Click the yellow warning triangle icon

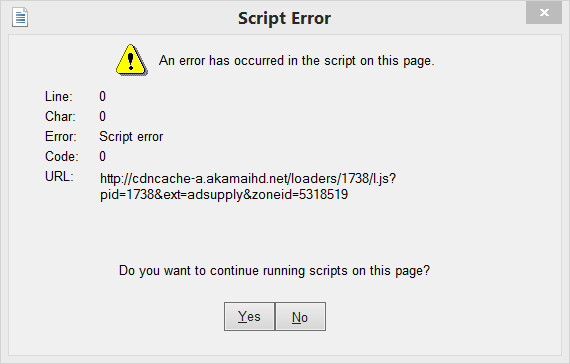(x=132, y=60)
